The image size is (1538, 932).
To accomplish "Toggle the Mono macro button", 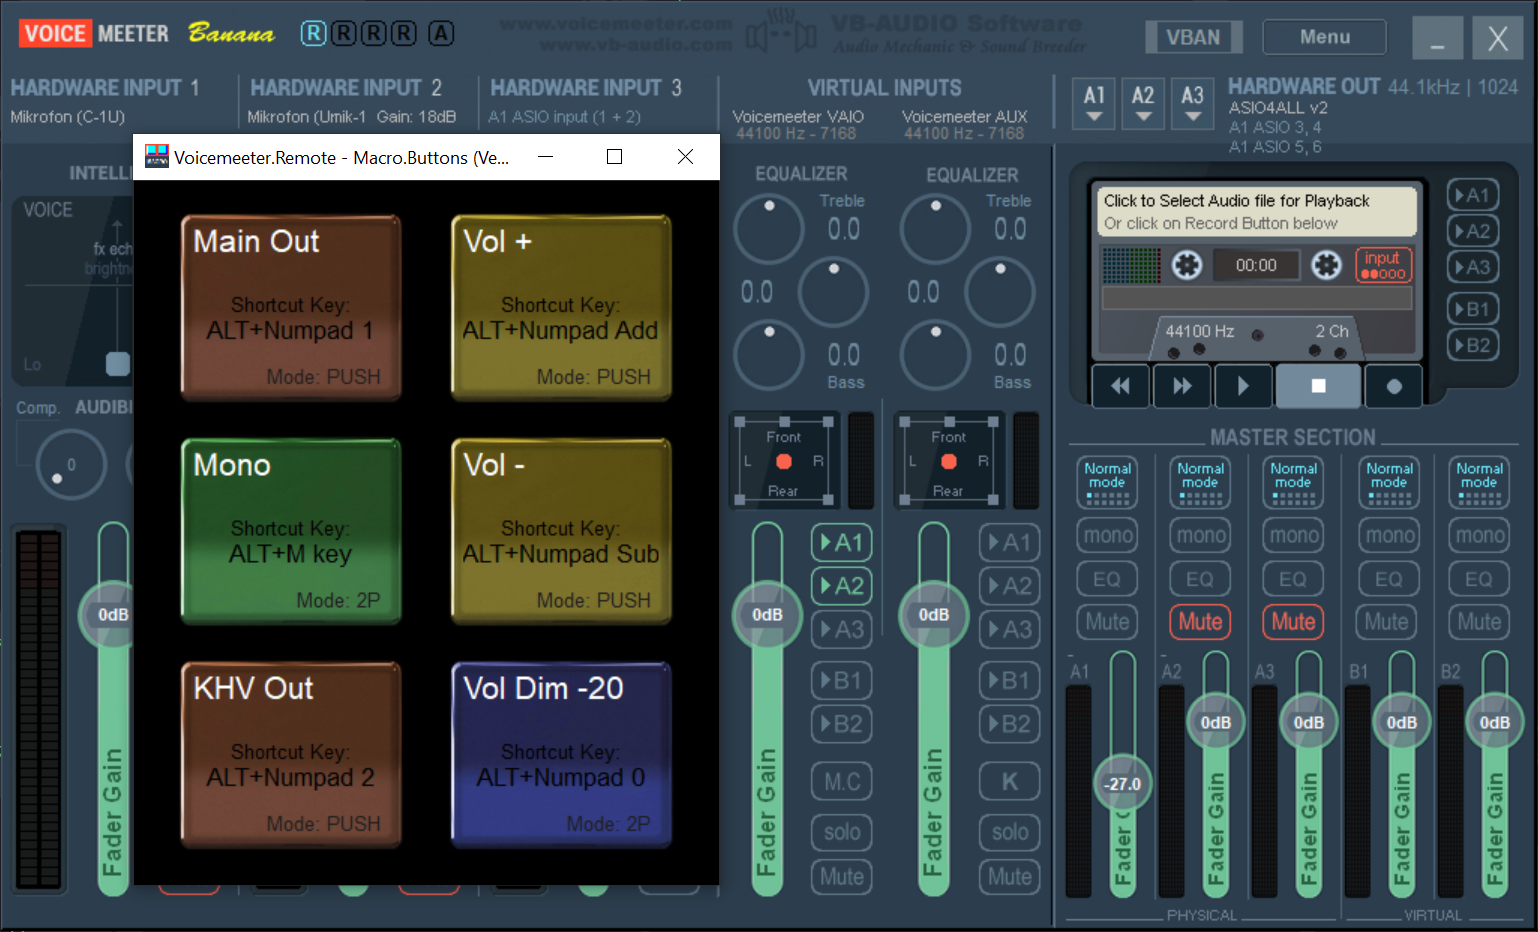I will coord(291,531).
